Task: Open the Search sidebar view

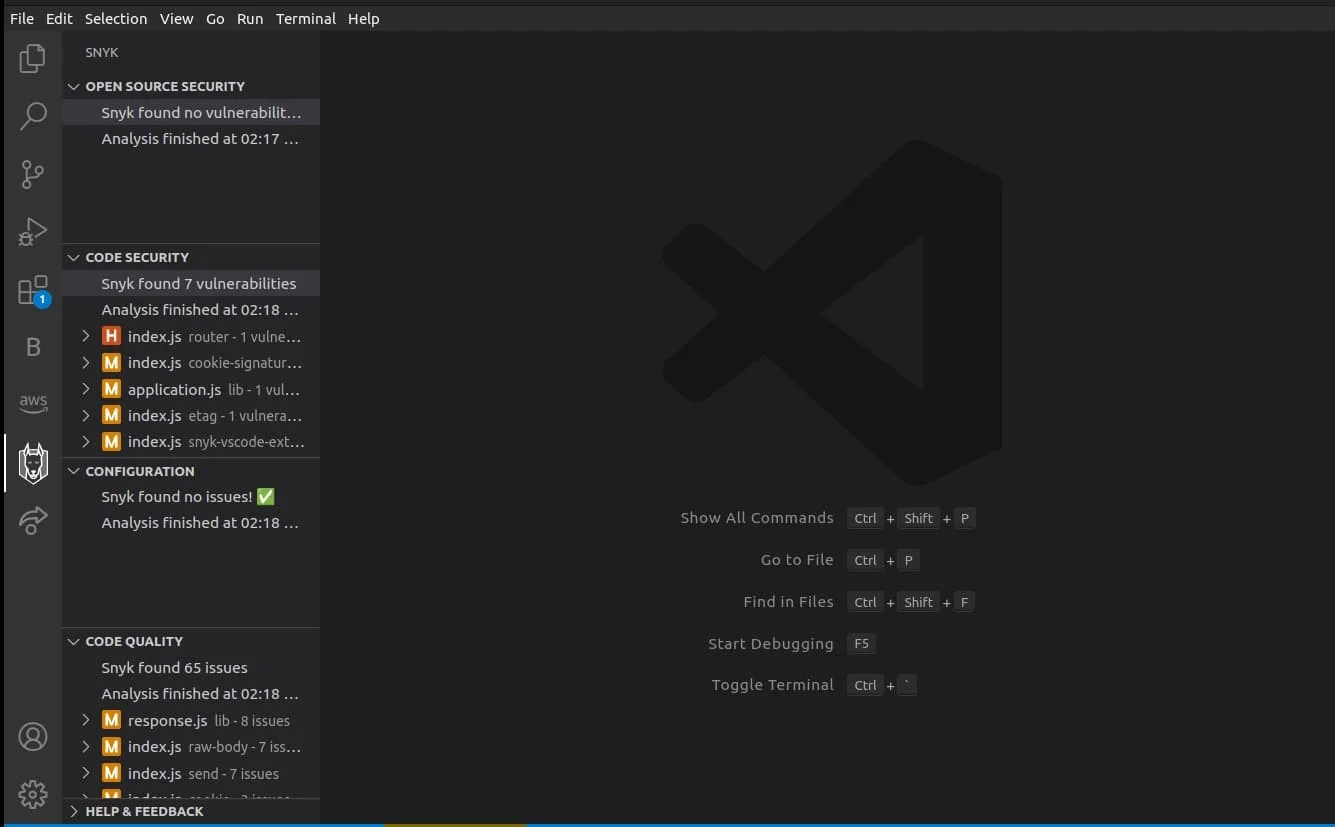Action: [x=33, y=116]
